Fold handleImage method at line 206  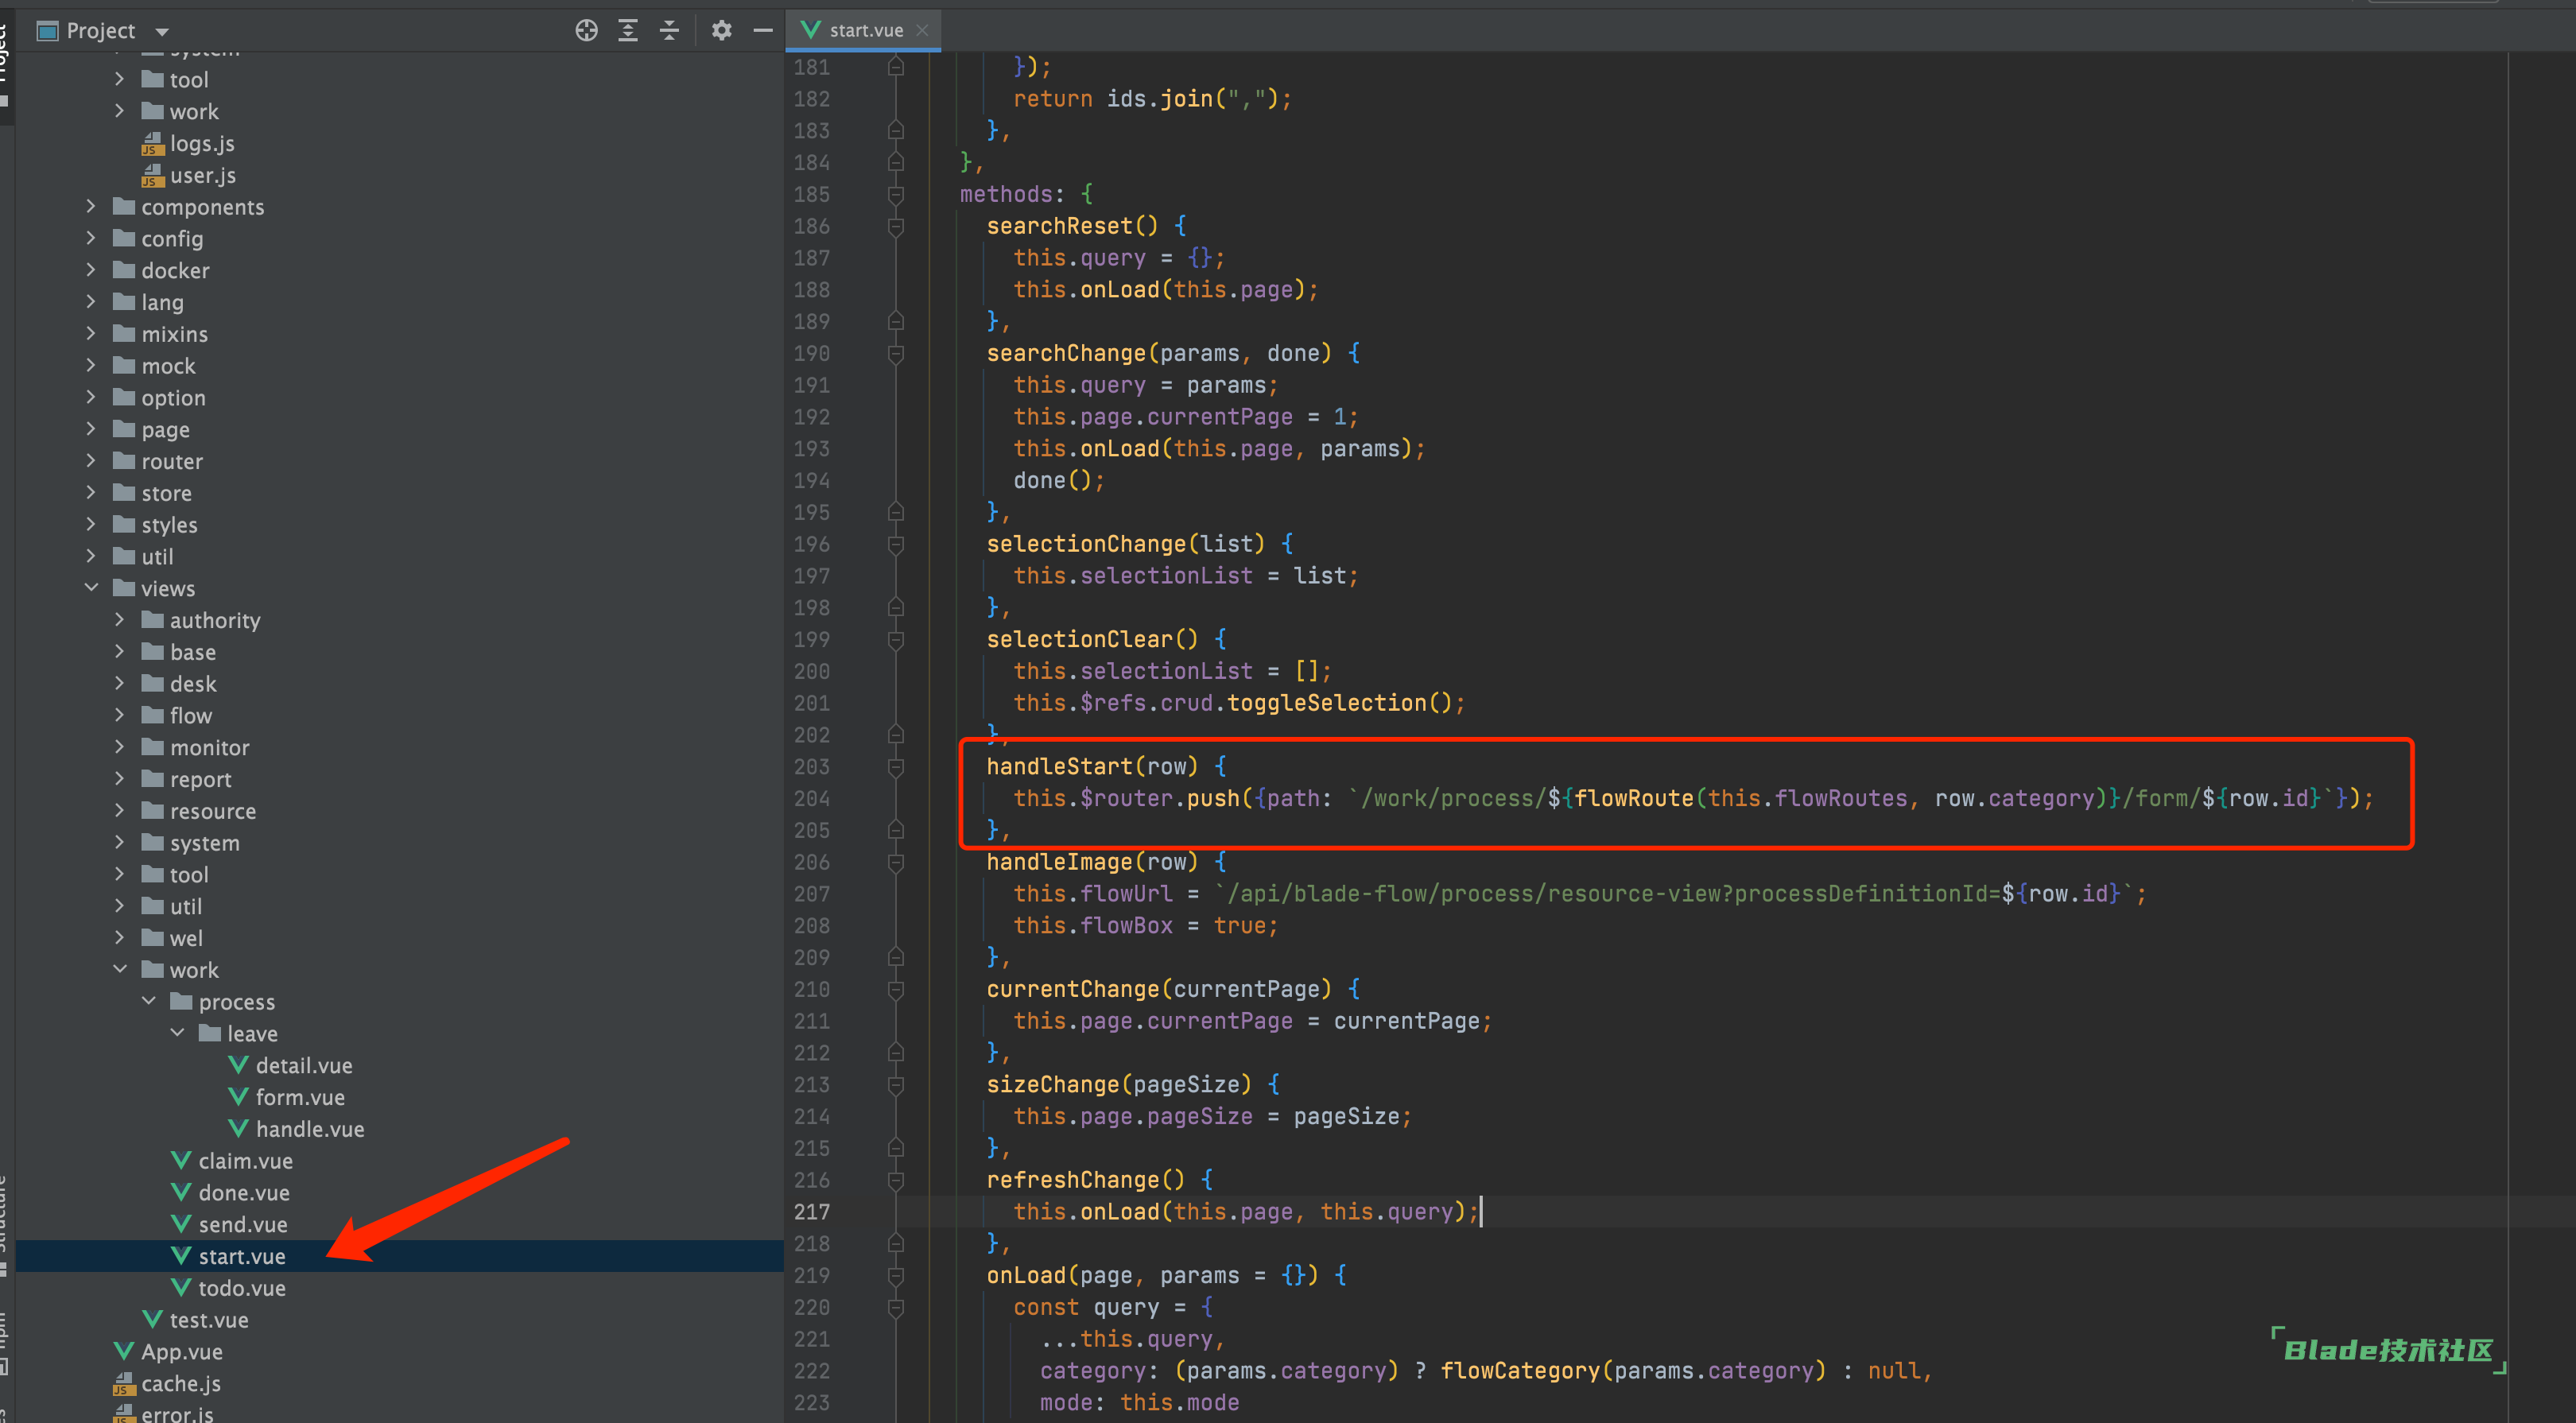(896, 862)
